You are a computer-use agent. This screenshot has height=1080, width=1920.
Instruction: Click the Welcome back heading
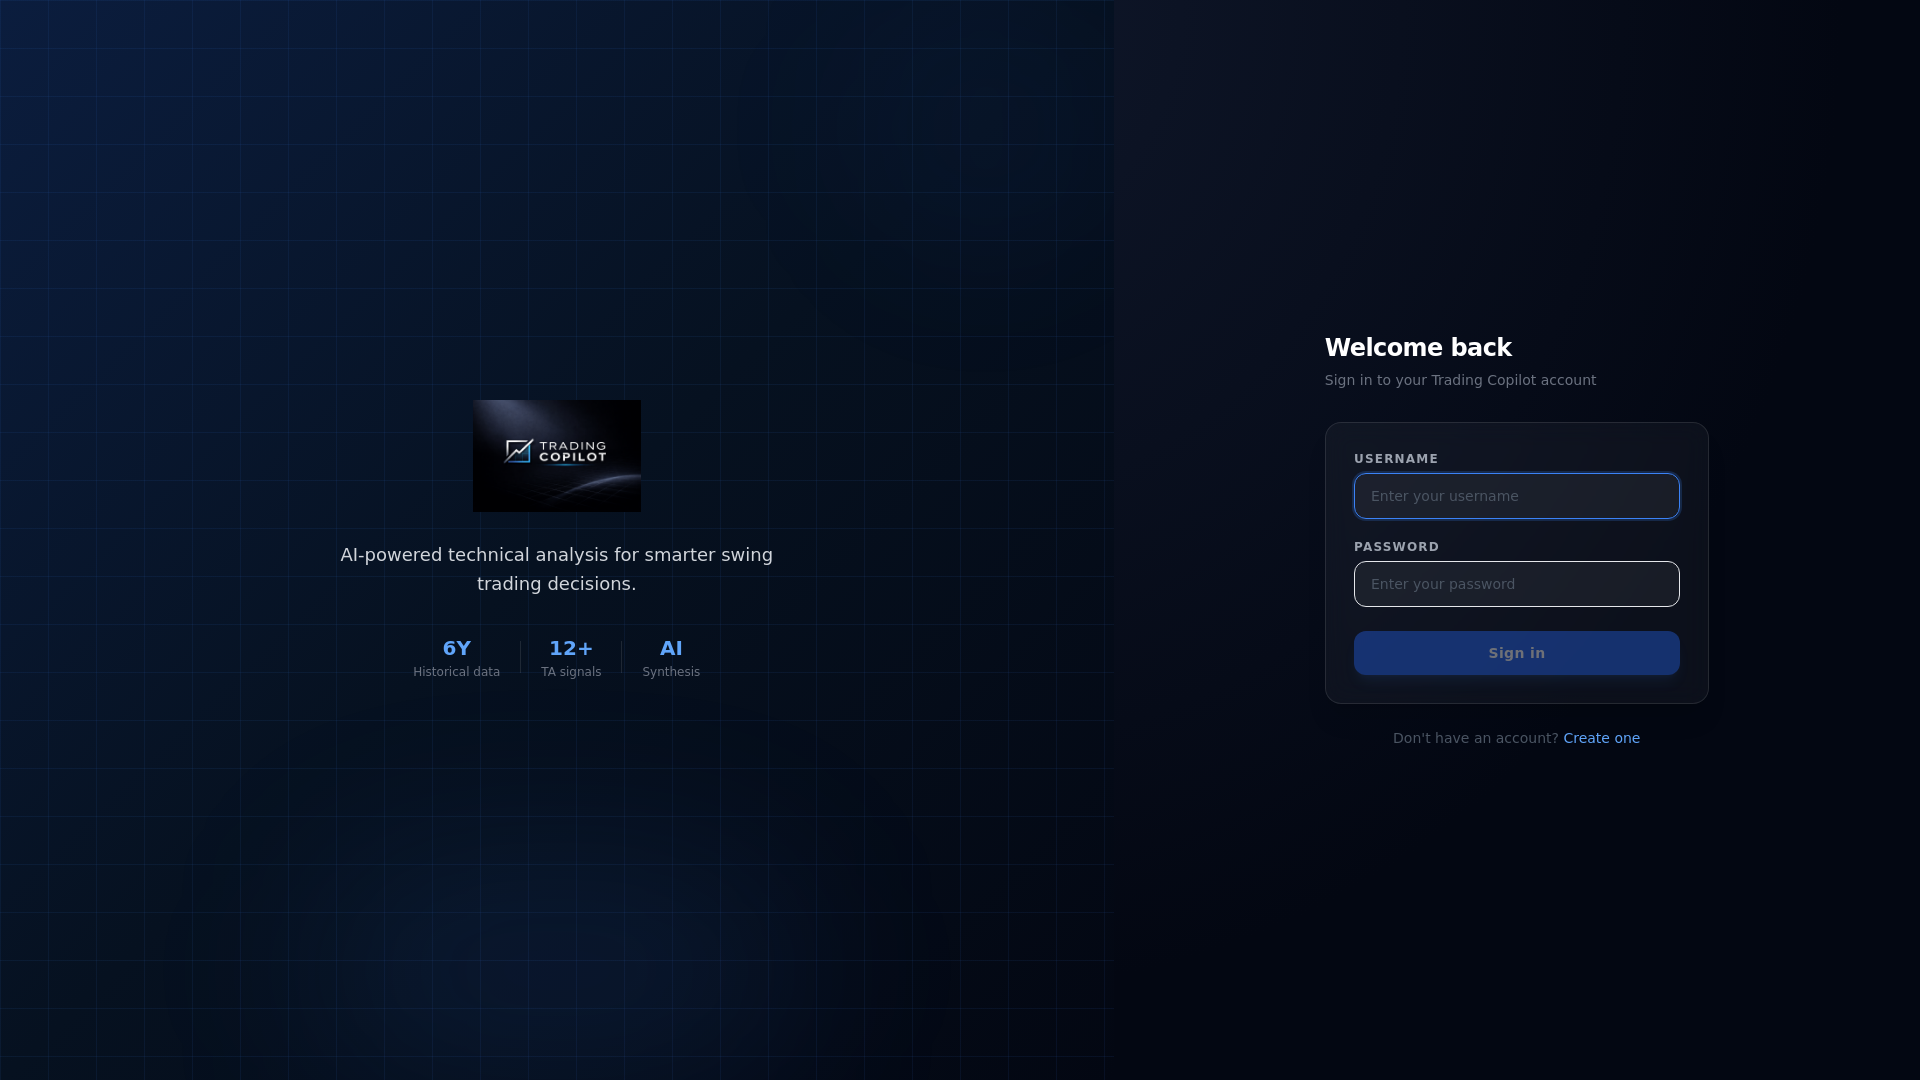point(1418,348)
